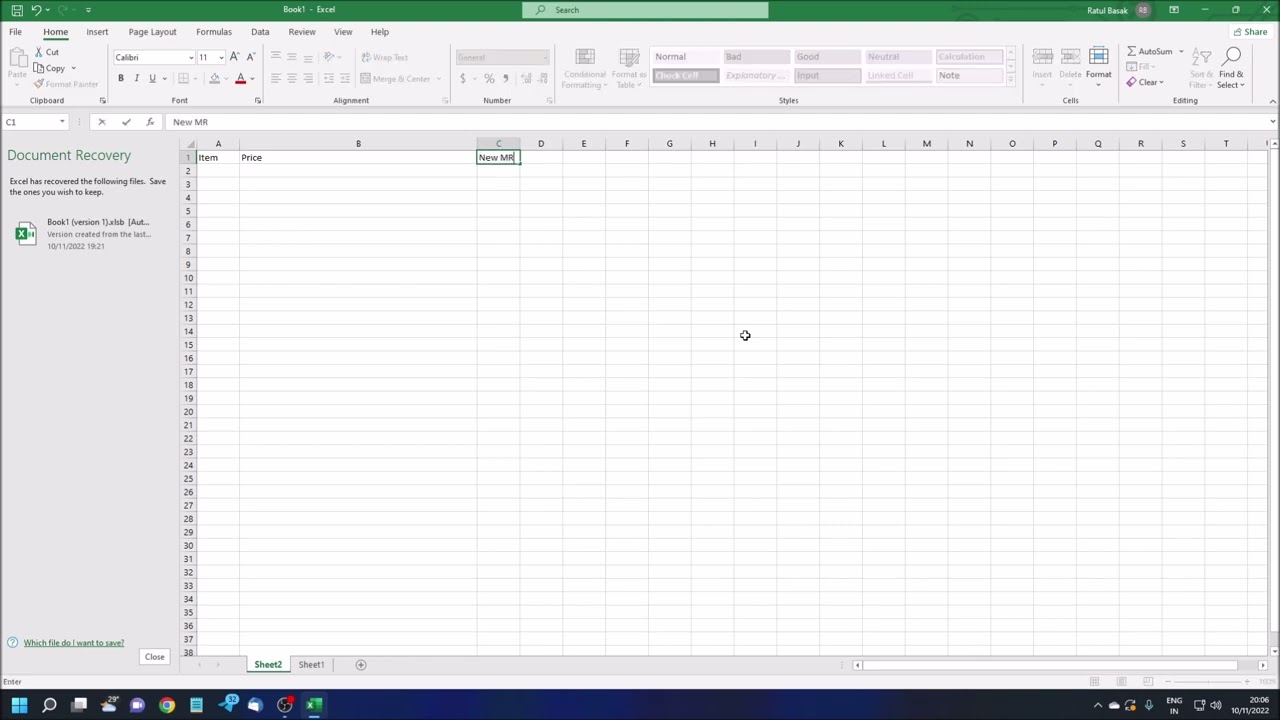The height and width of the screenshot is (720, 1280).
Task: Expand the Name Box dropdown arrow
Action: tap(62, 122)
